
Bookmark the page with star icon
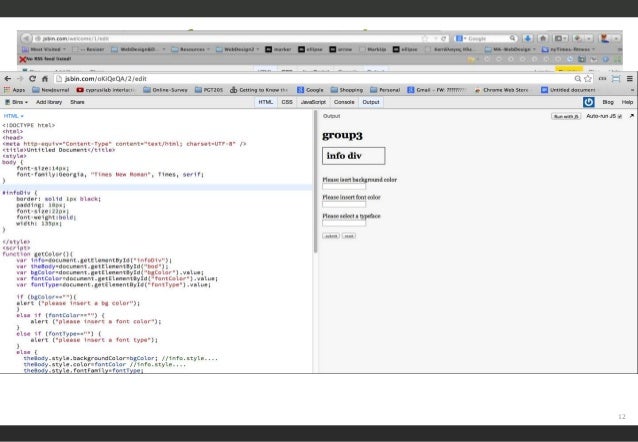[x=590, y=77]
